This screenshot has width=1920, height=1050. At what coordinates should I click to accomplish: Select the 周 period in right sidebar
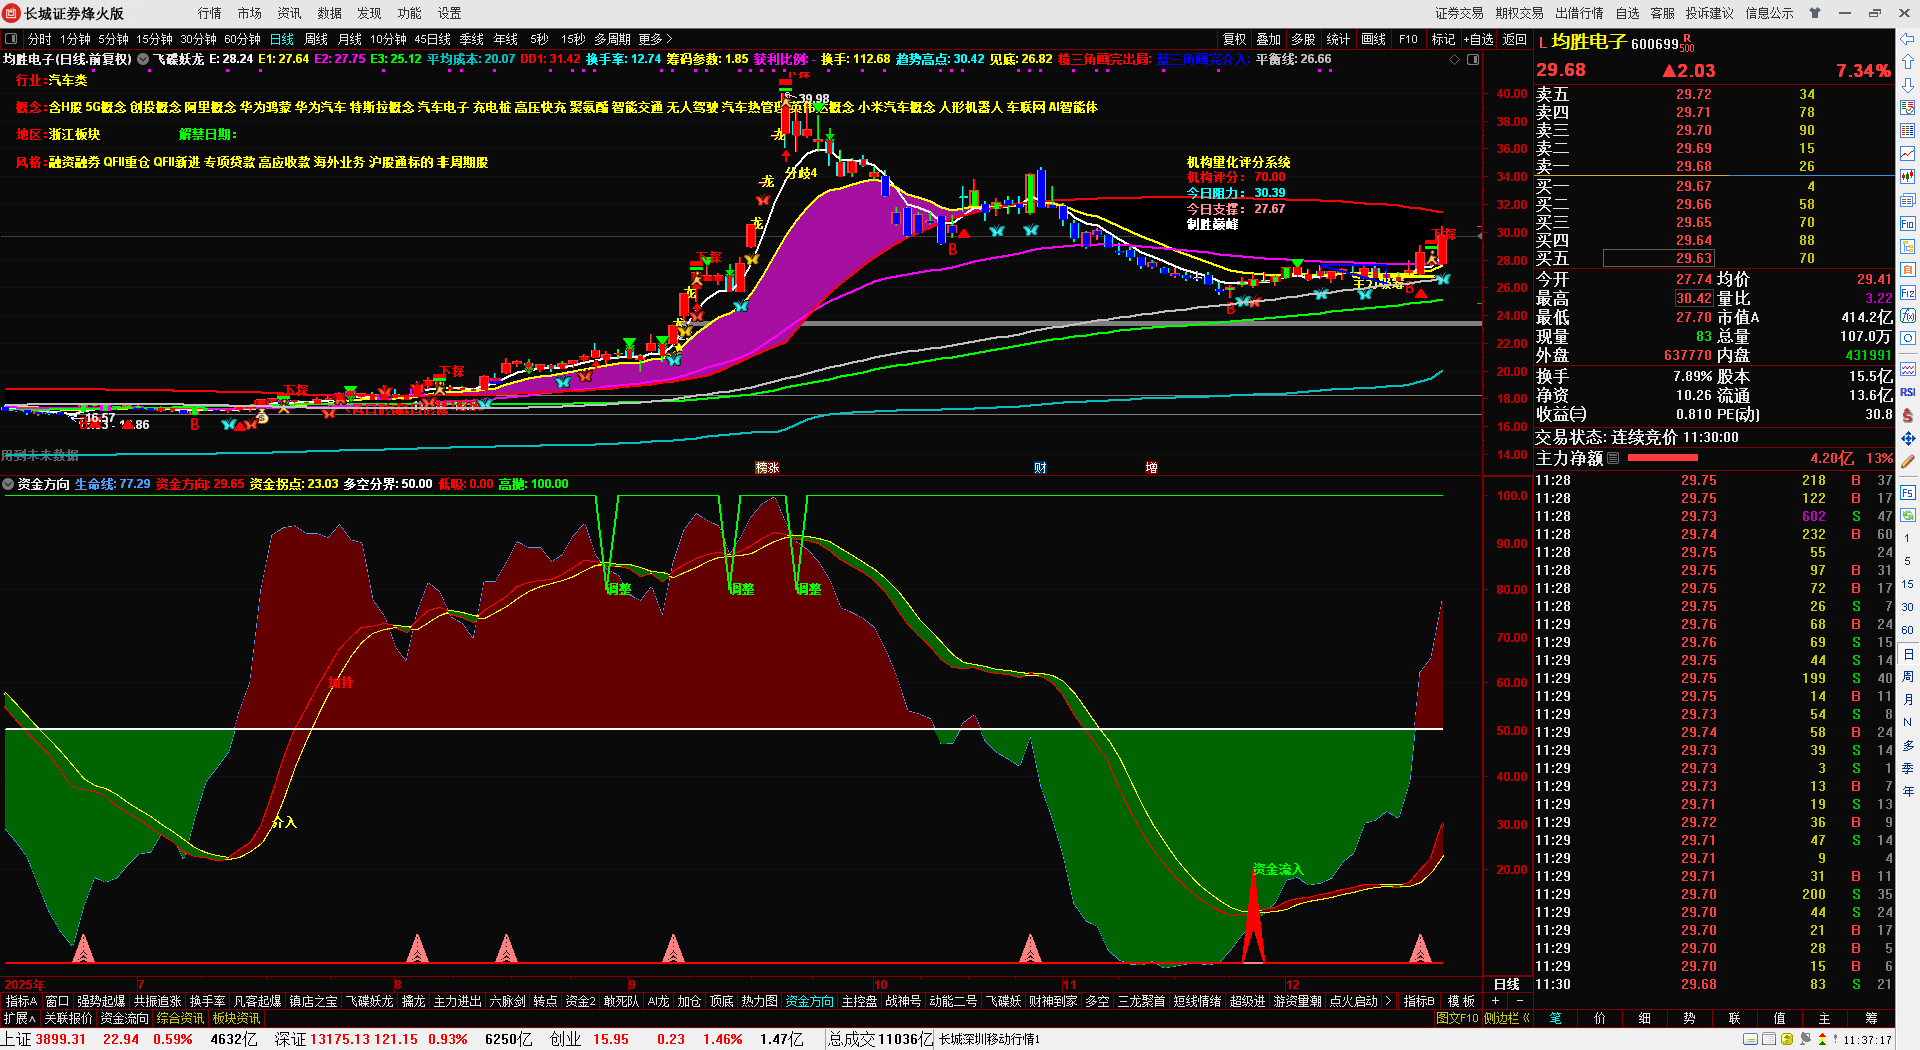(x=1907, y=677)
